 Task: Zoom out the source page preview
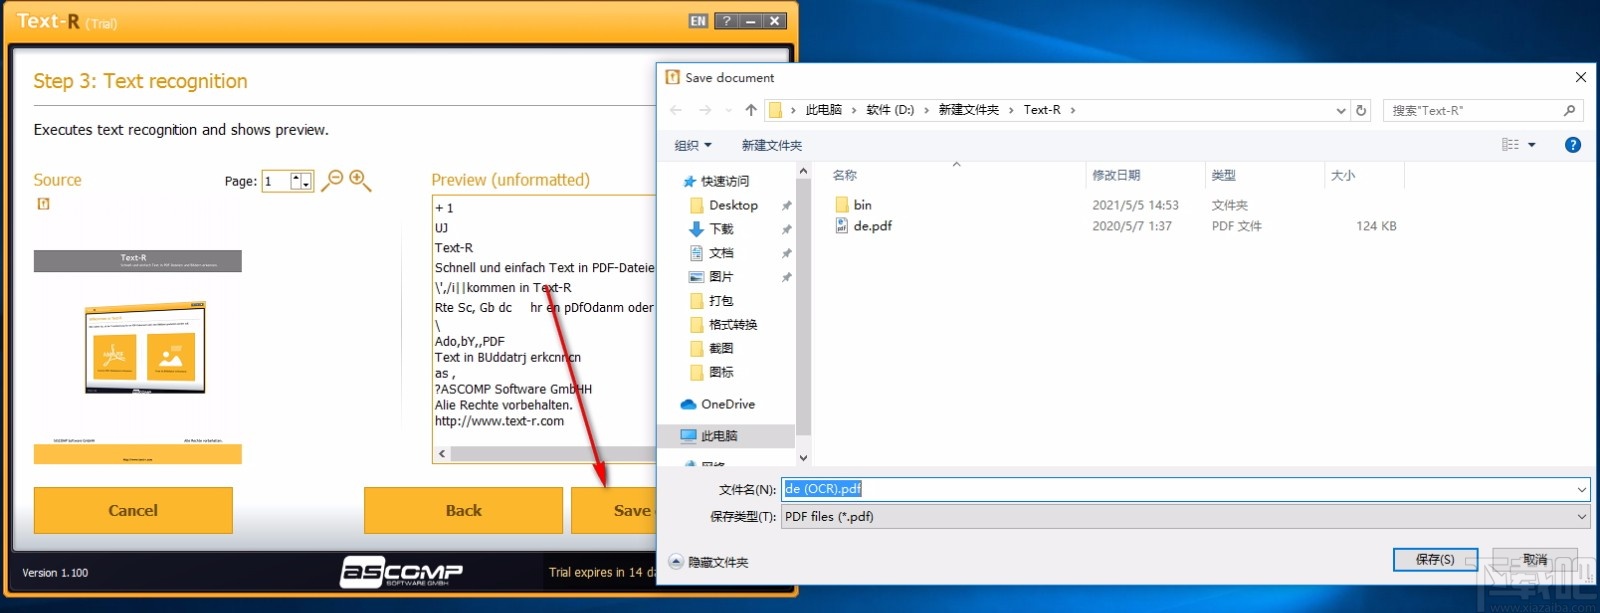coord(332,181)
